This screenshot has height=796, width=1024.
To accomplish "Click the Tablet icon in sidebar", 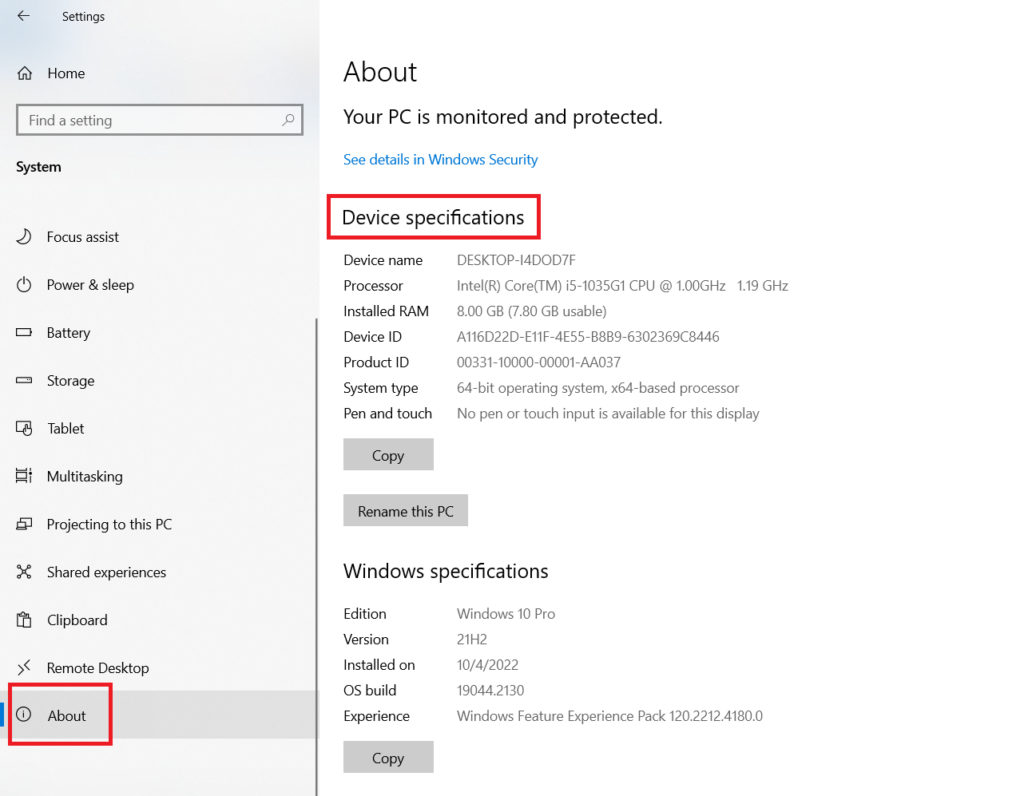I will (24, 428).
